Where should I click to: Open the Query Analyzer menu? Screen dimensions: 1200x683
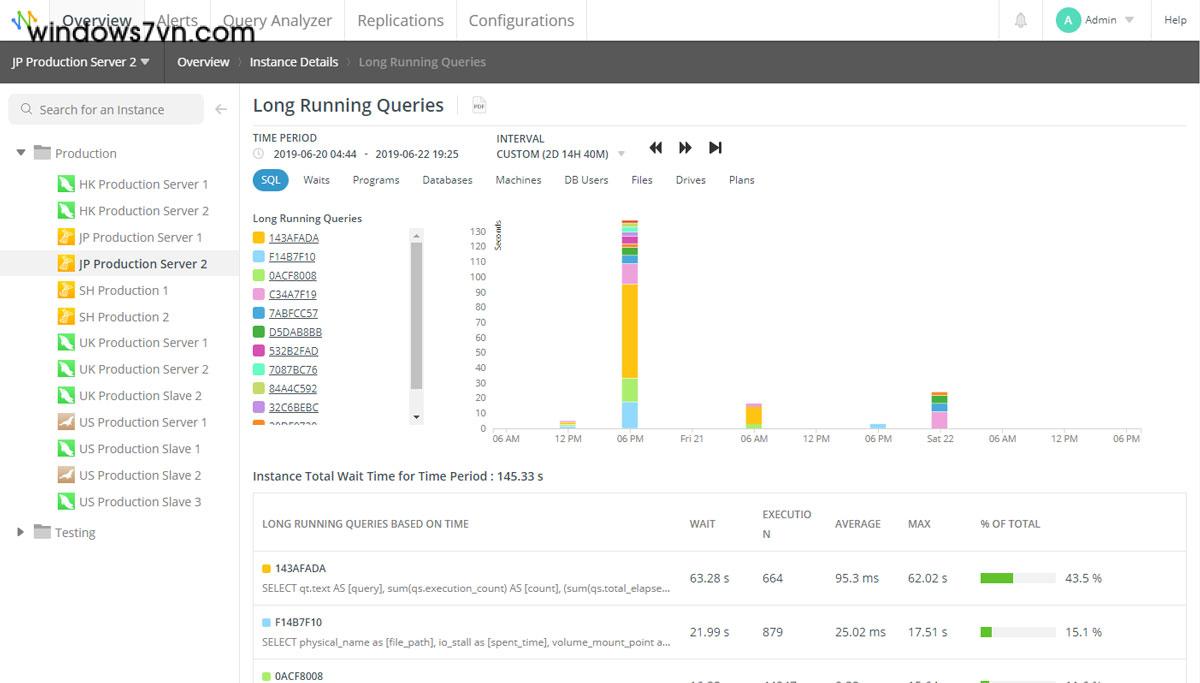click(x=277, y=20)
